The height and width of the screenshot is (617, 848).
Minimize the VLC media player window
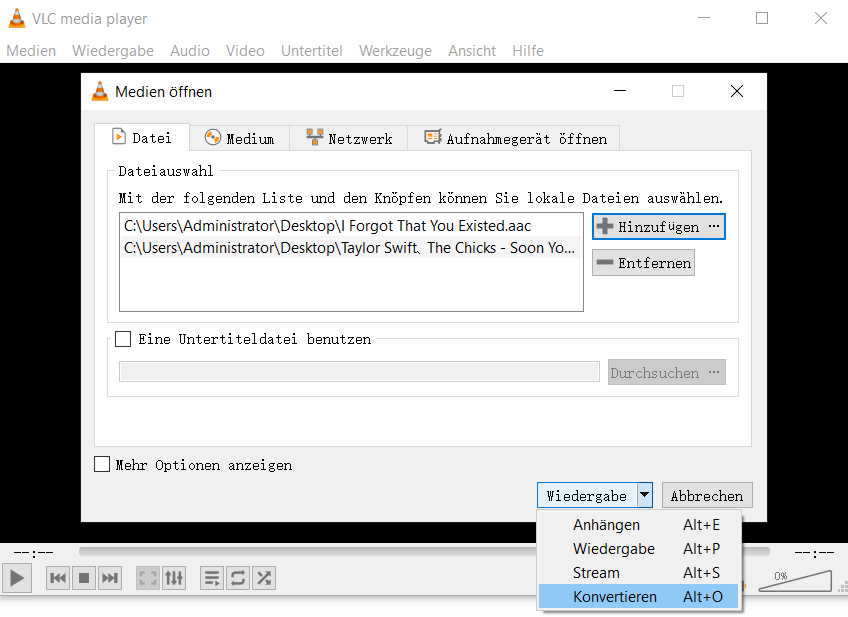pyautogui.click(x=704, y=18)
